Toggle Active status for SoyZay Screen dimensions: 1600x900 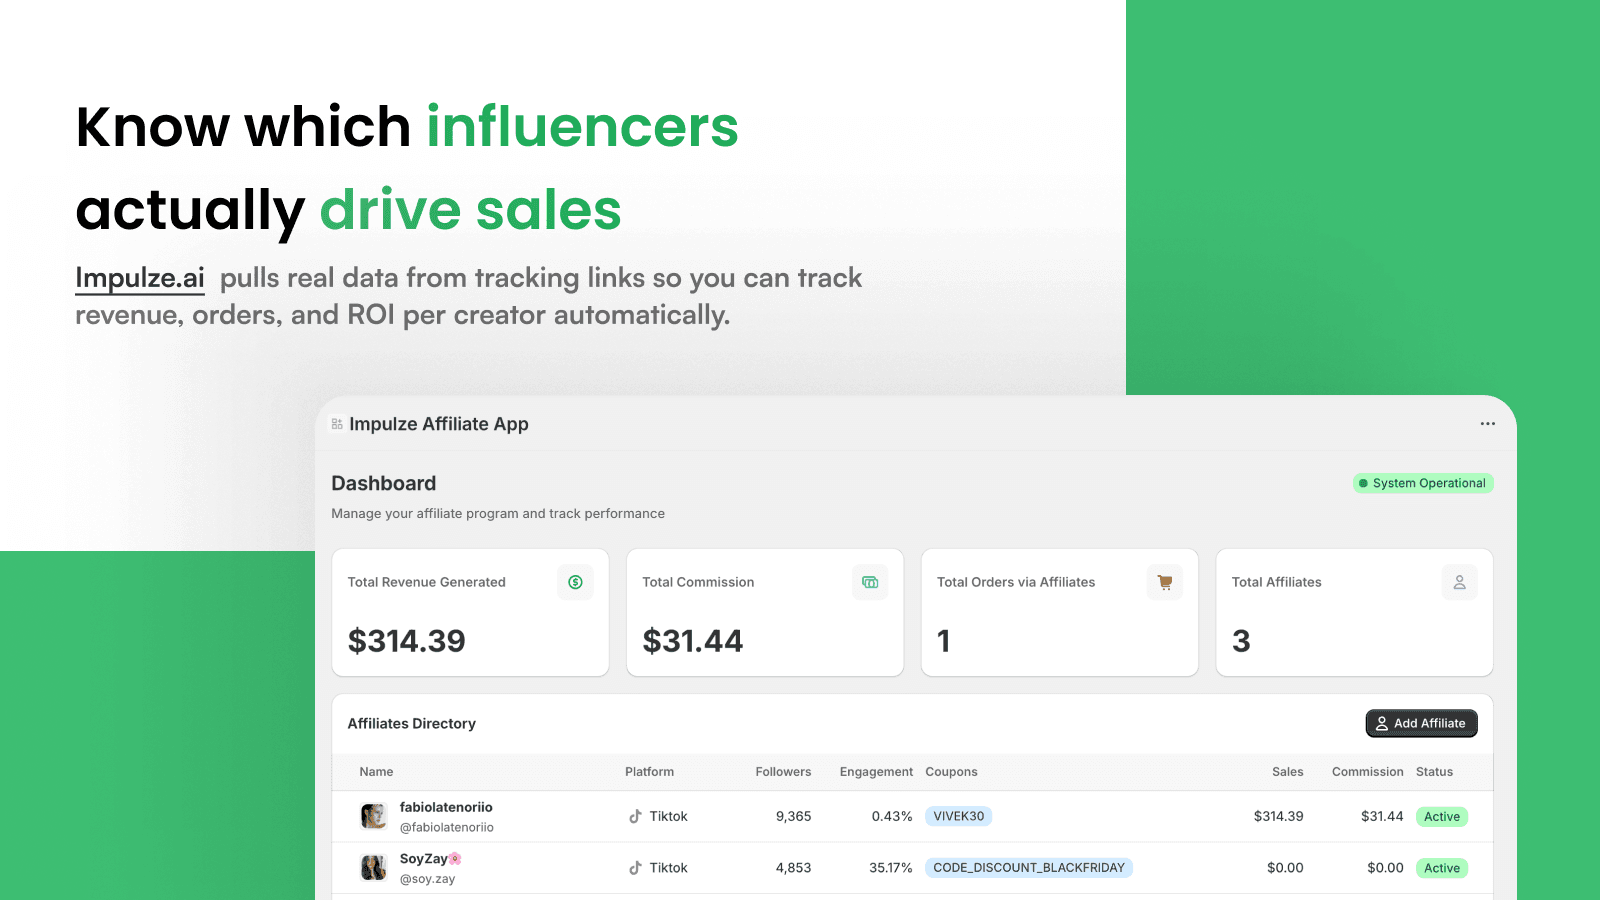click(1442, 868)
